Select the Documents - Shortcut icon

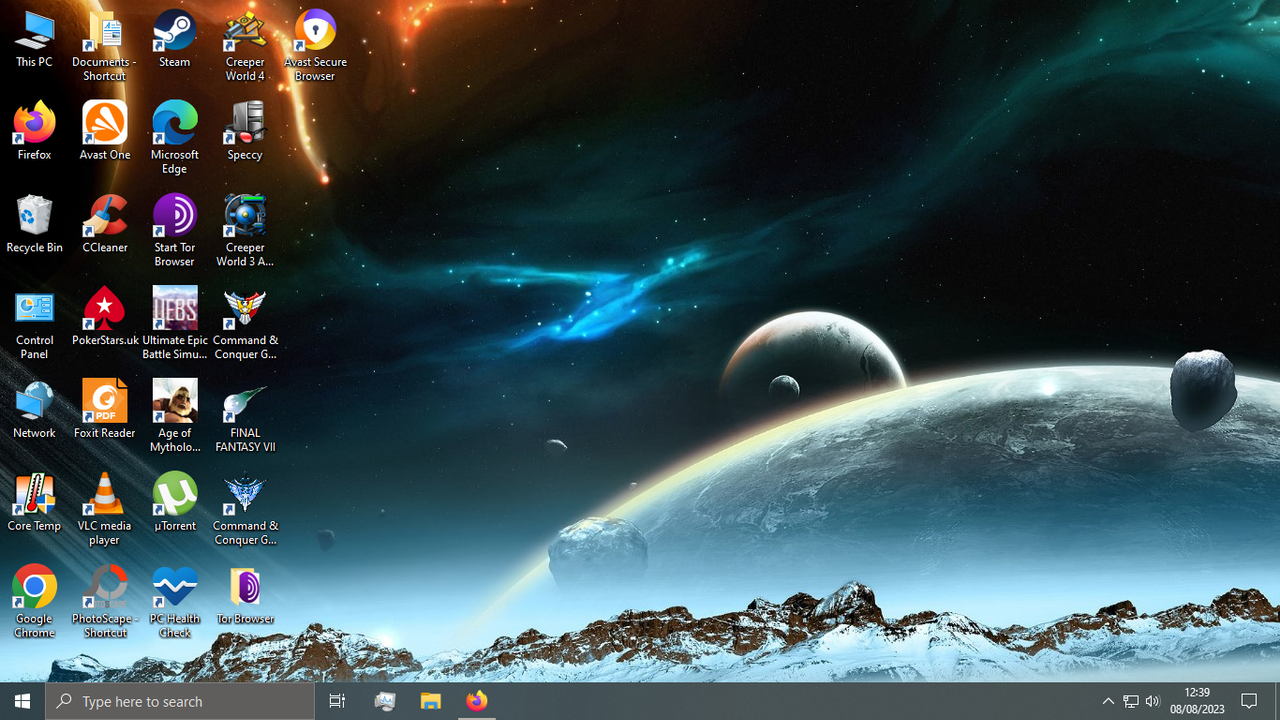point(104,46)
